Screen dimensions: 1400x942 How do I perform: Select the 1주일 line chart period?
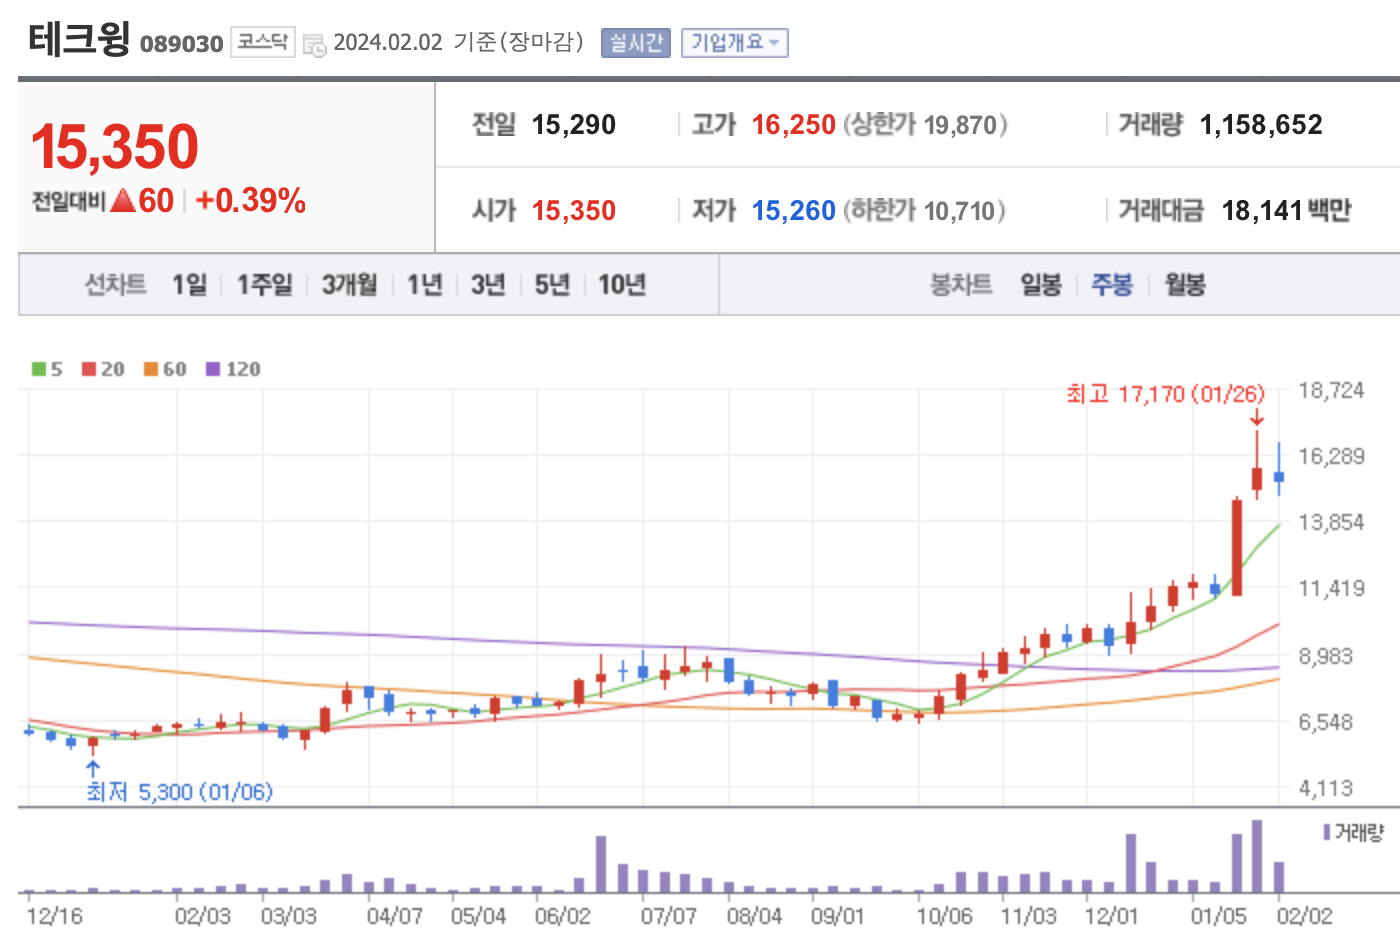click(x=265, y=285)
